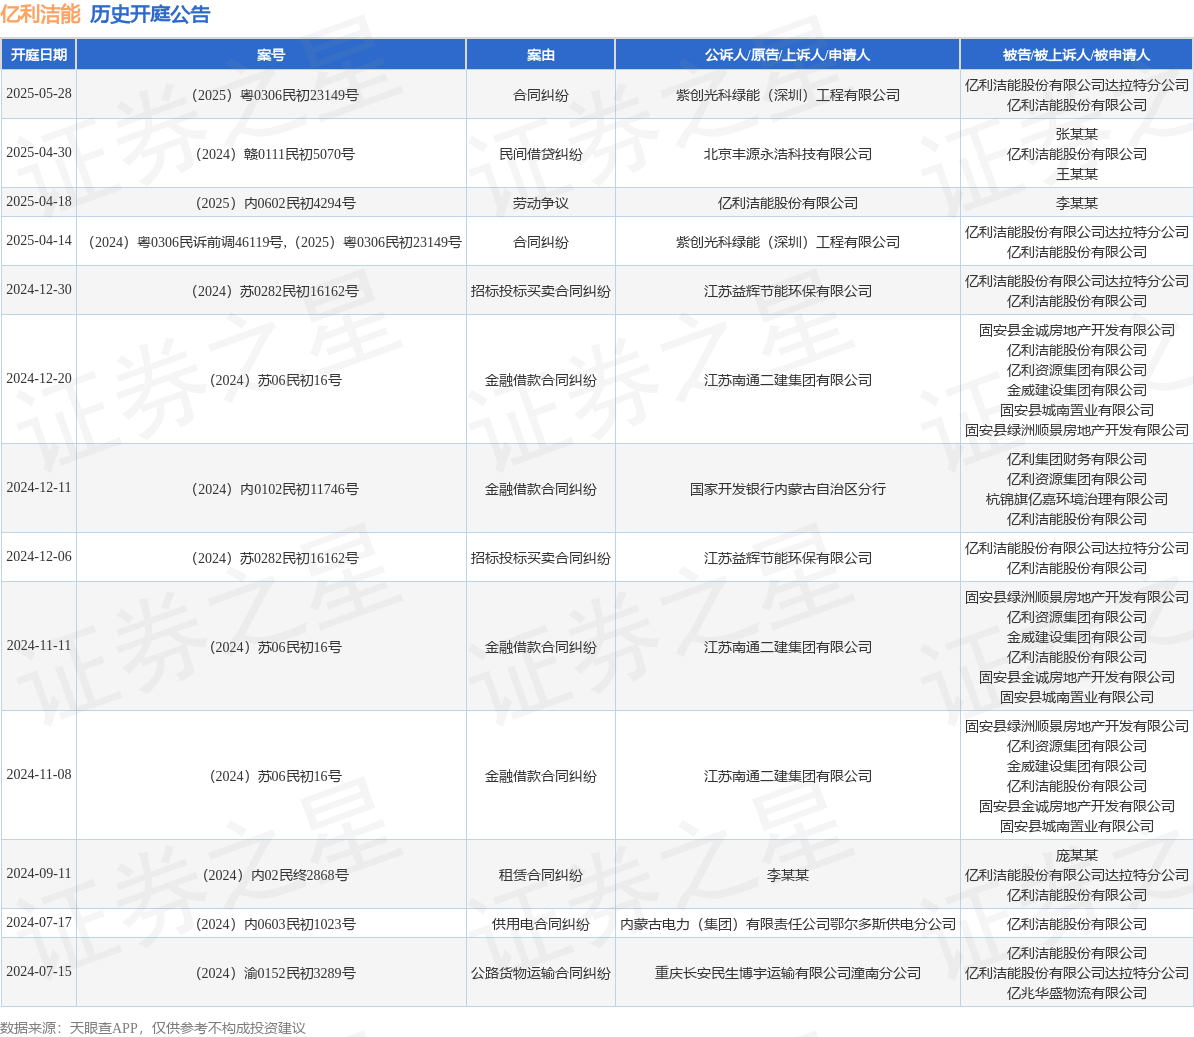The image size is (1194, 1037).
Task: Click defendant 亿利集团财务有限公司
Action: 1077,459
